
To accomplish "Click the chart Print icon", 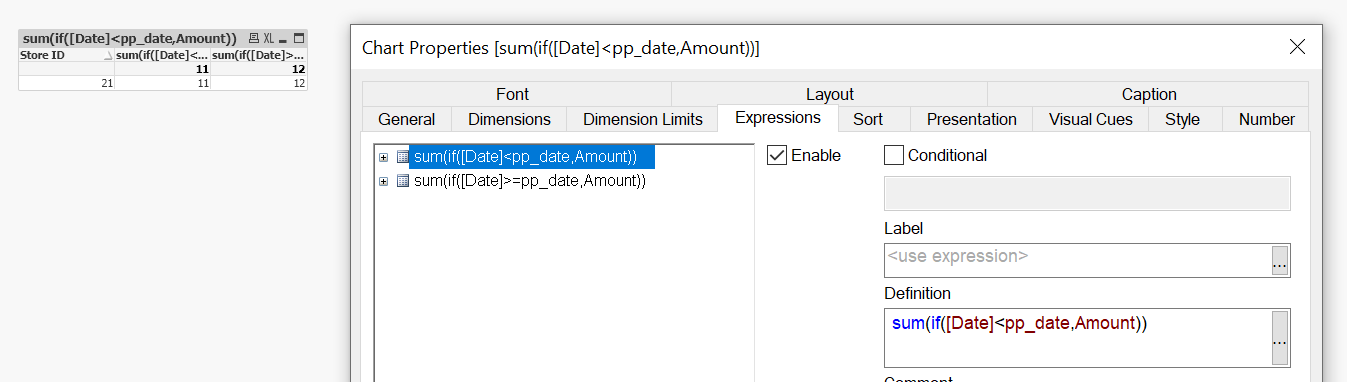I will [x=254, y=38].
